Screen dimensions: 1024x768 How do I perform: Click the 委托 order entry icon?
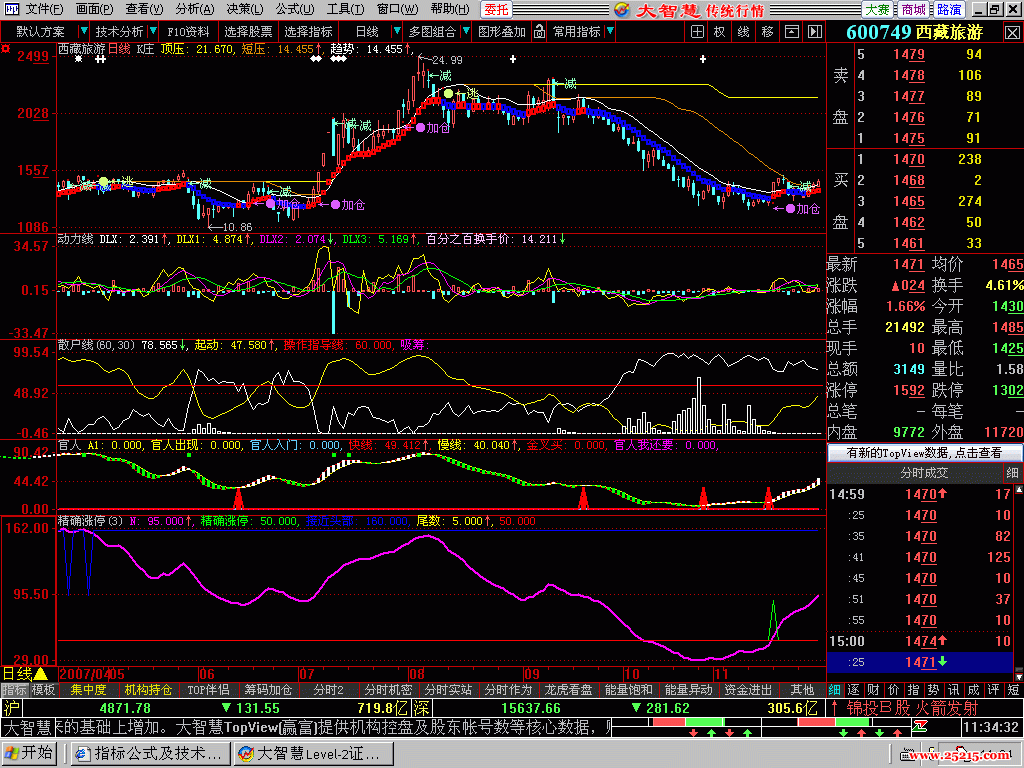pyautogui.click(x=496, y=9)
